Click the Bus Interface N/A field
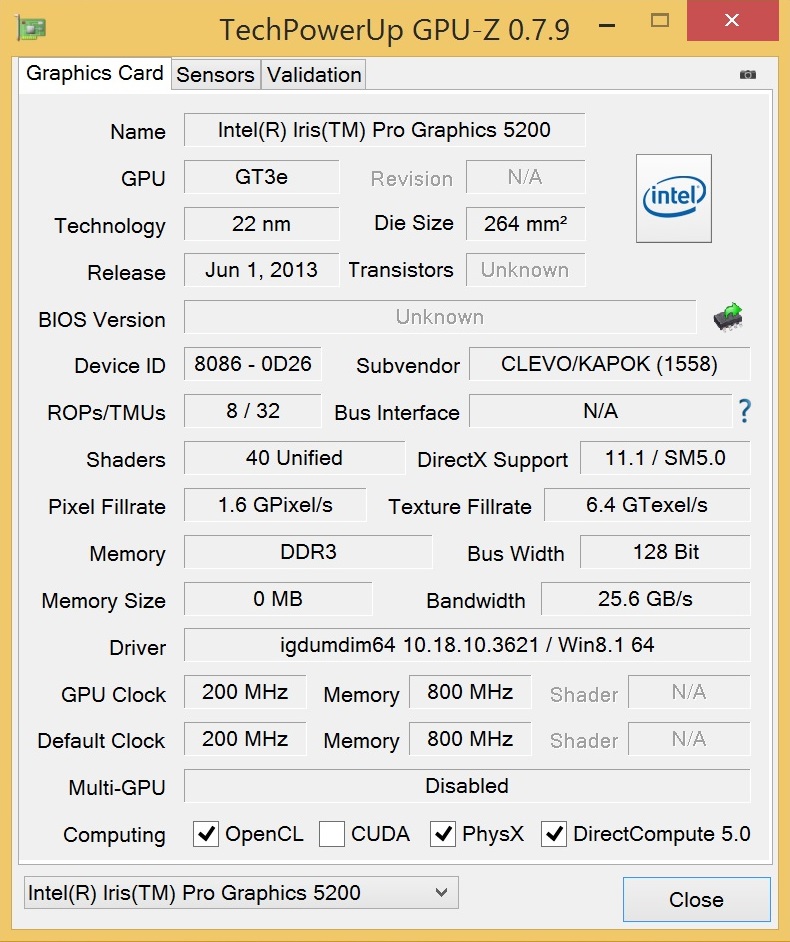The height and width of the screenshot is (942, 790). coord(600,411)
